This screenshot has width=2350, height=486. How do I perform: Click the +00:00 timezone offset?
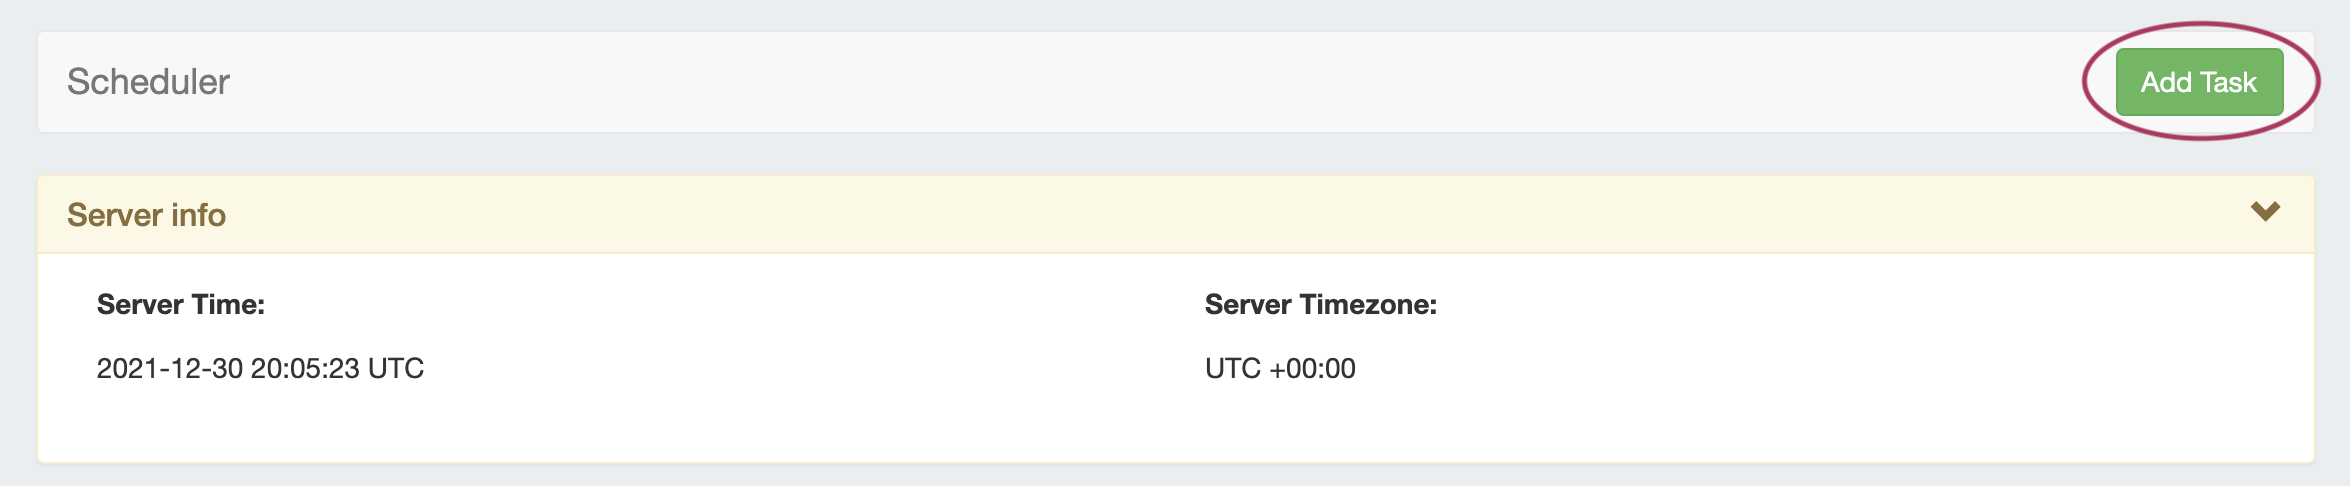1312,369
